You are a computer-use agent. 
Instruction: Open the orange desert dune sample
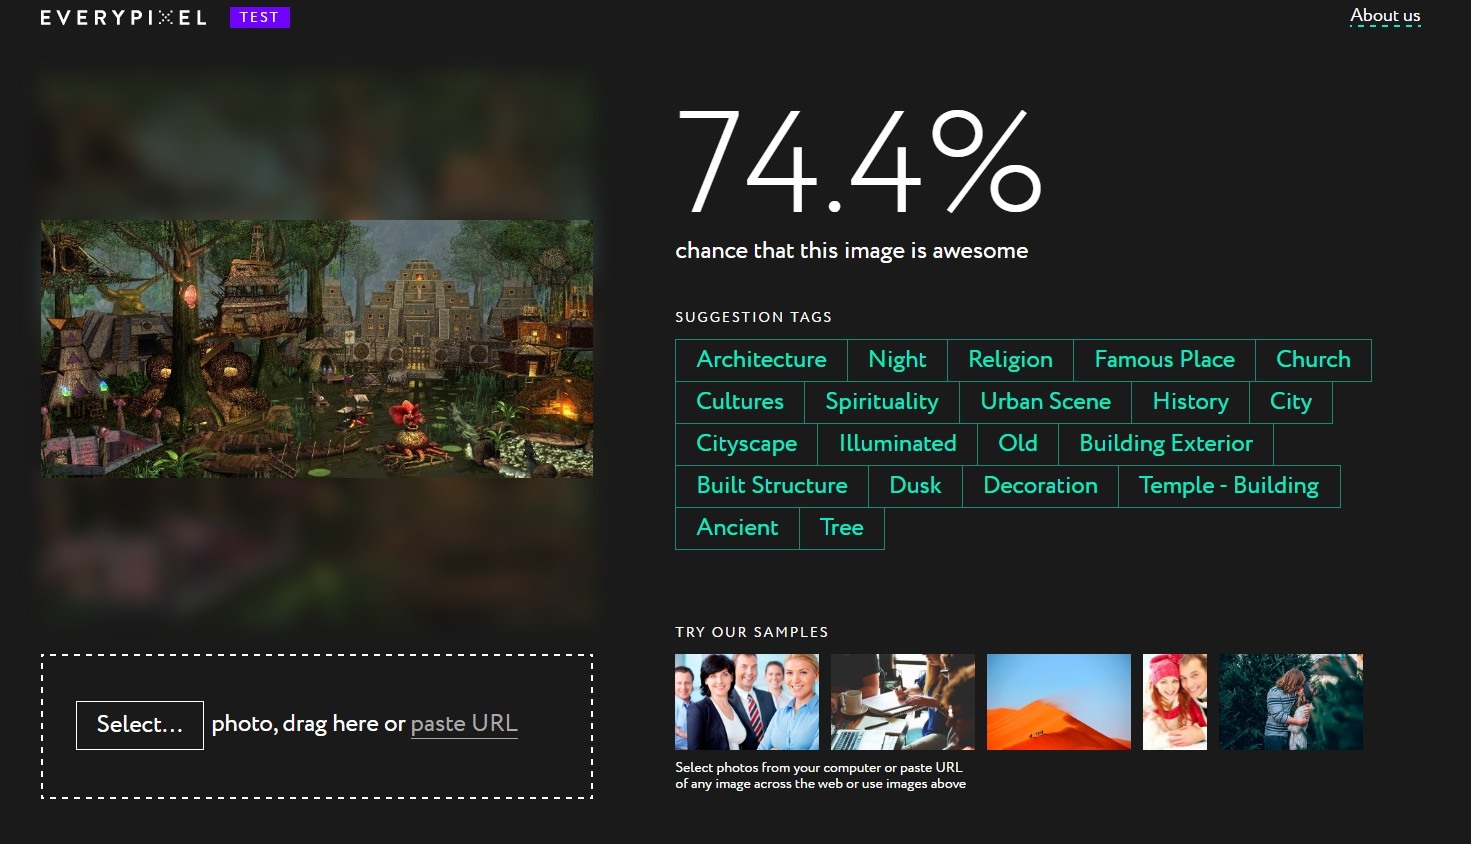pyautogui.click(x=1059, y=702)
